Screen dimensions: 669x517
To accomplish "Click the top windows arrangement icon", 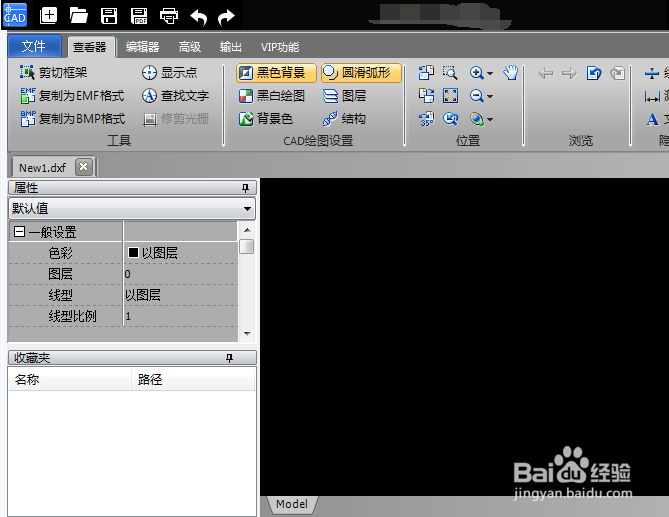I will pyautogui.click(x=426, y=73).
